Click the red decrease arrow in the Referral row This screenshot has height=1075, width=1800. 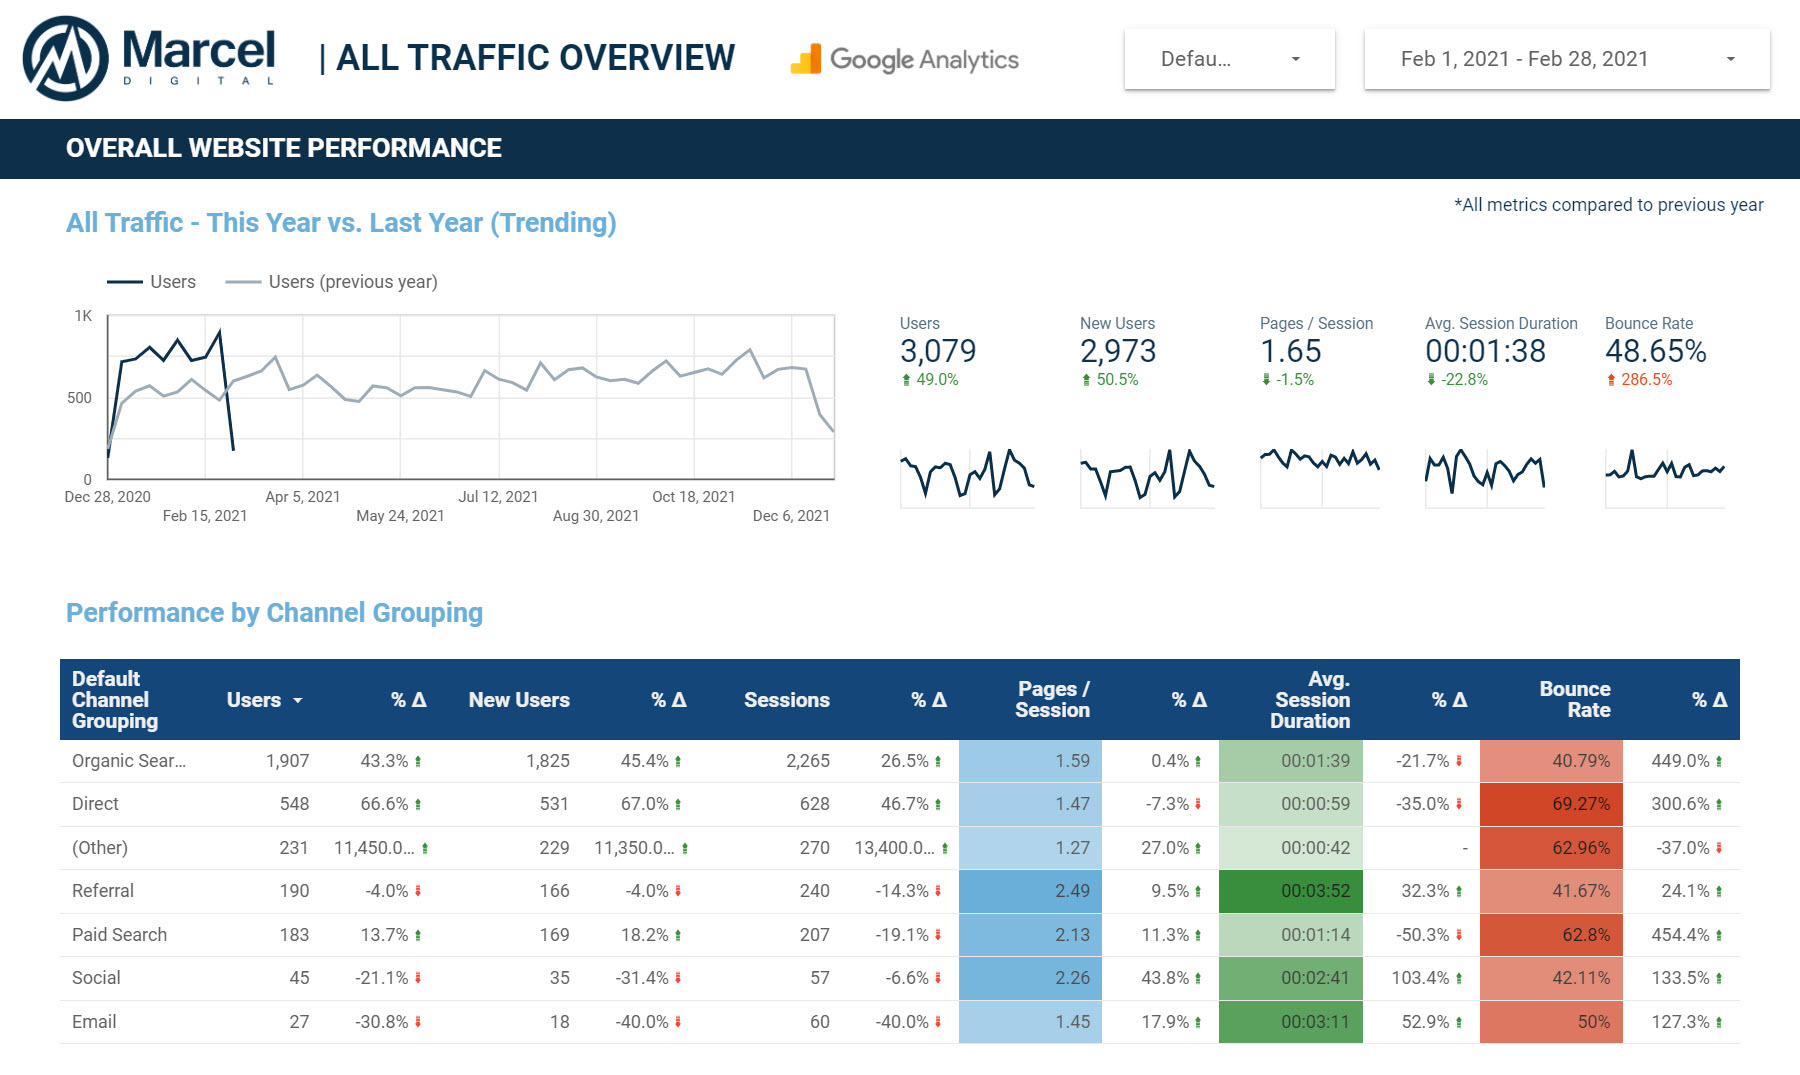418,890
